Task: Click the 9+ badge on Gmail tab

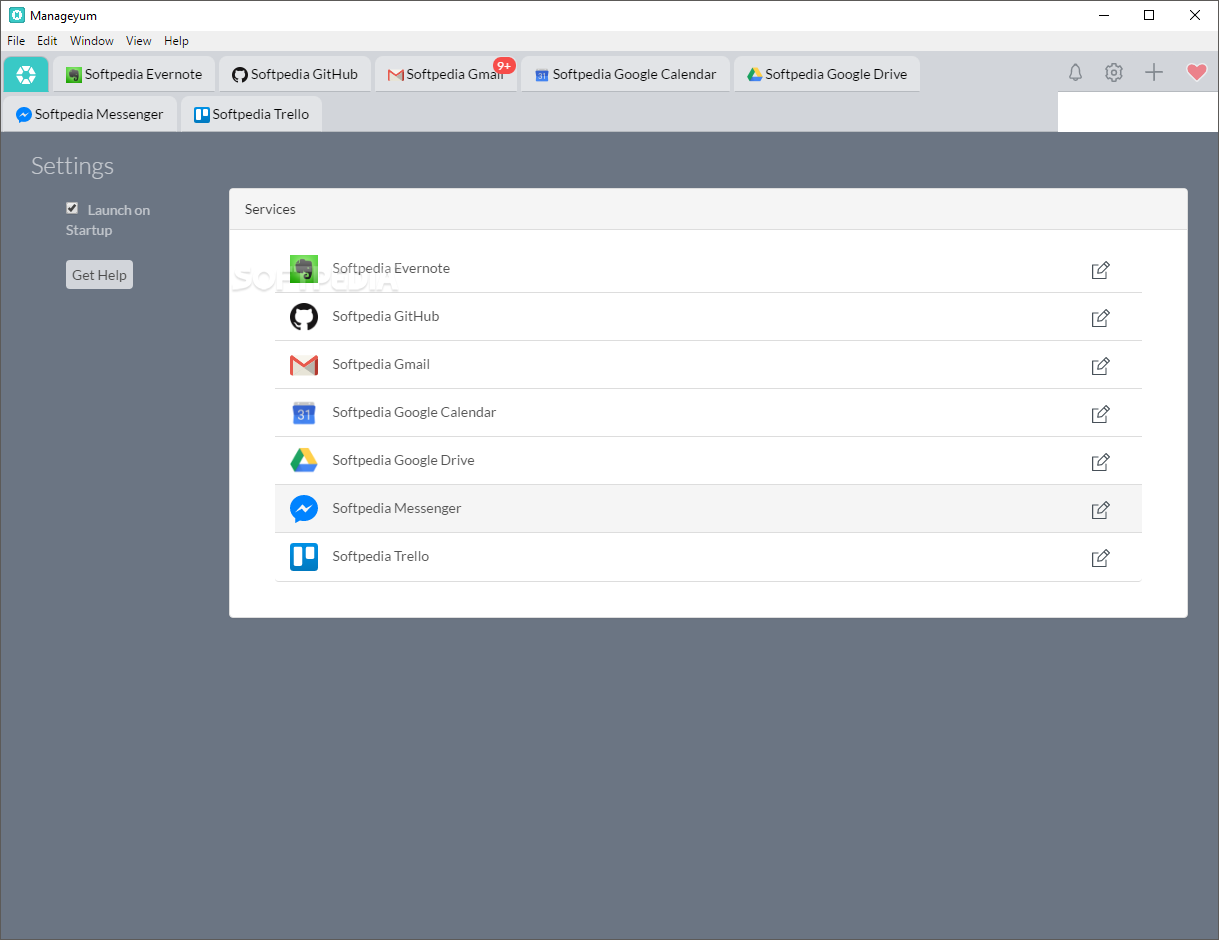Action: tap(504, 65)
